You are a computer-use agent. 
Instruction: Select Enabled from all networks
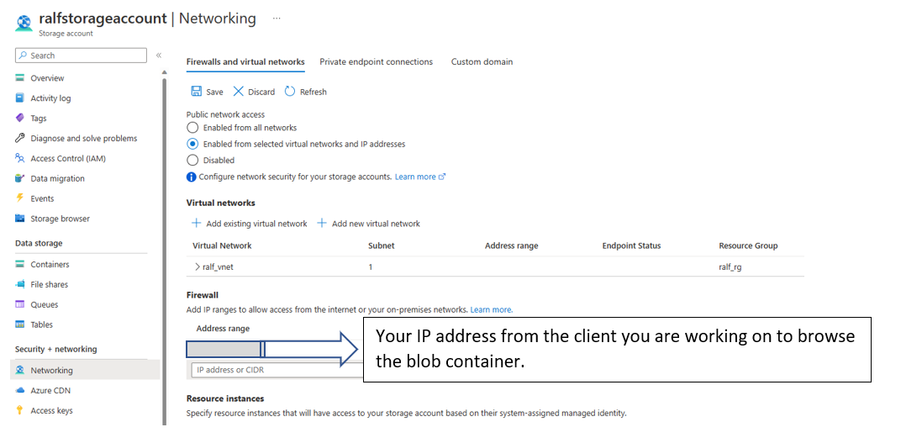click(x=192, y=128)
